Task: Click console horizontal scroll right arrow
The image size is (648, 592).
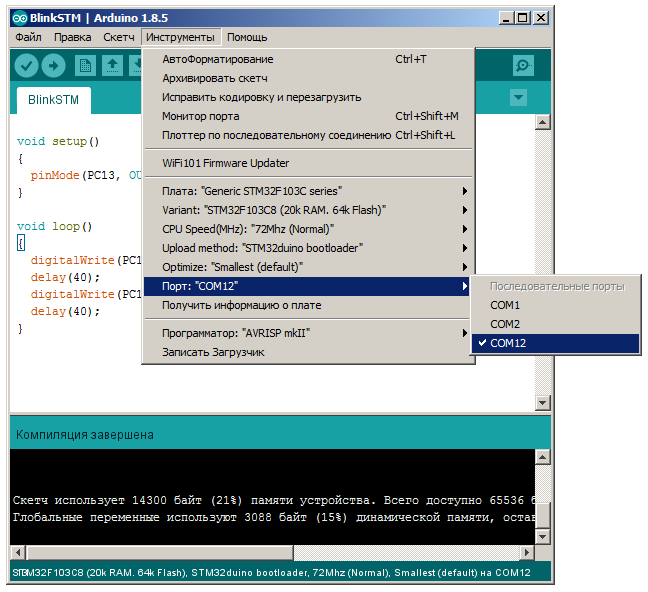Action: (526, 552)
